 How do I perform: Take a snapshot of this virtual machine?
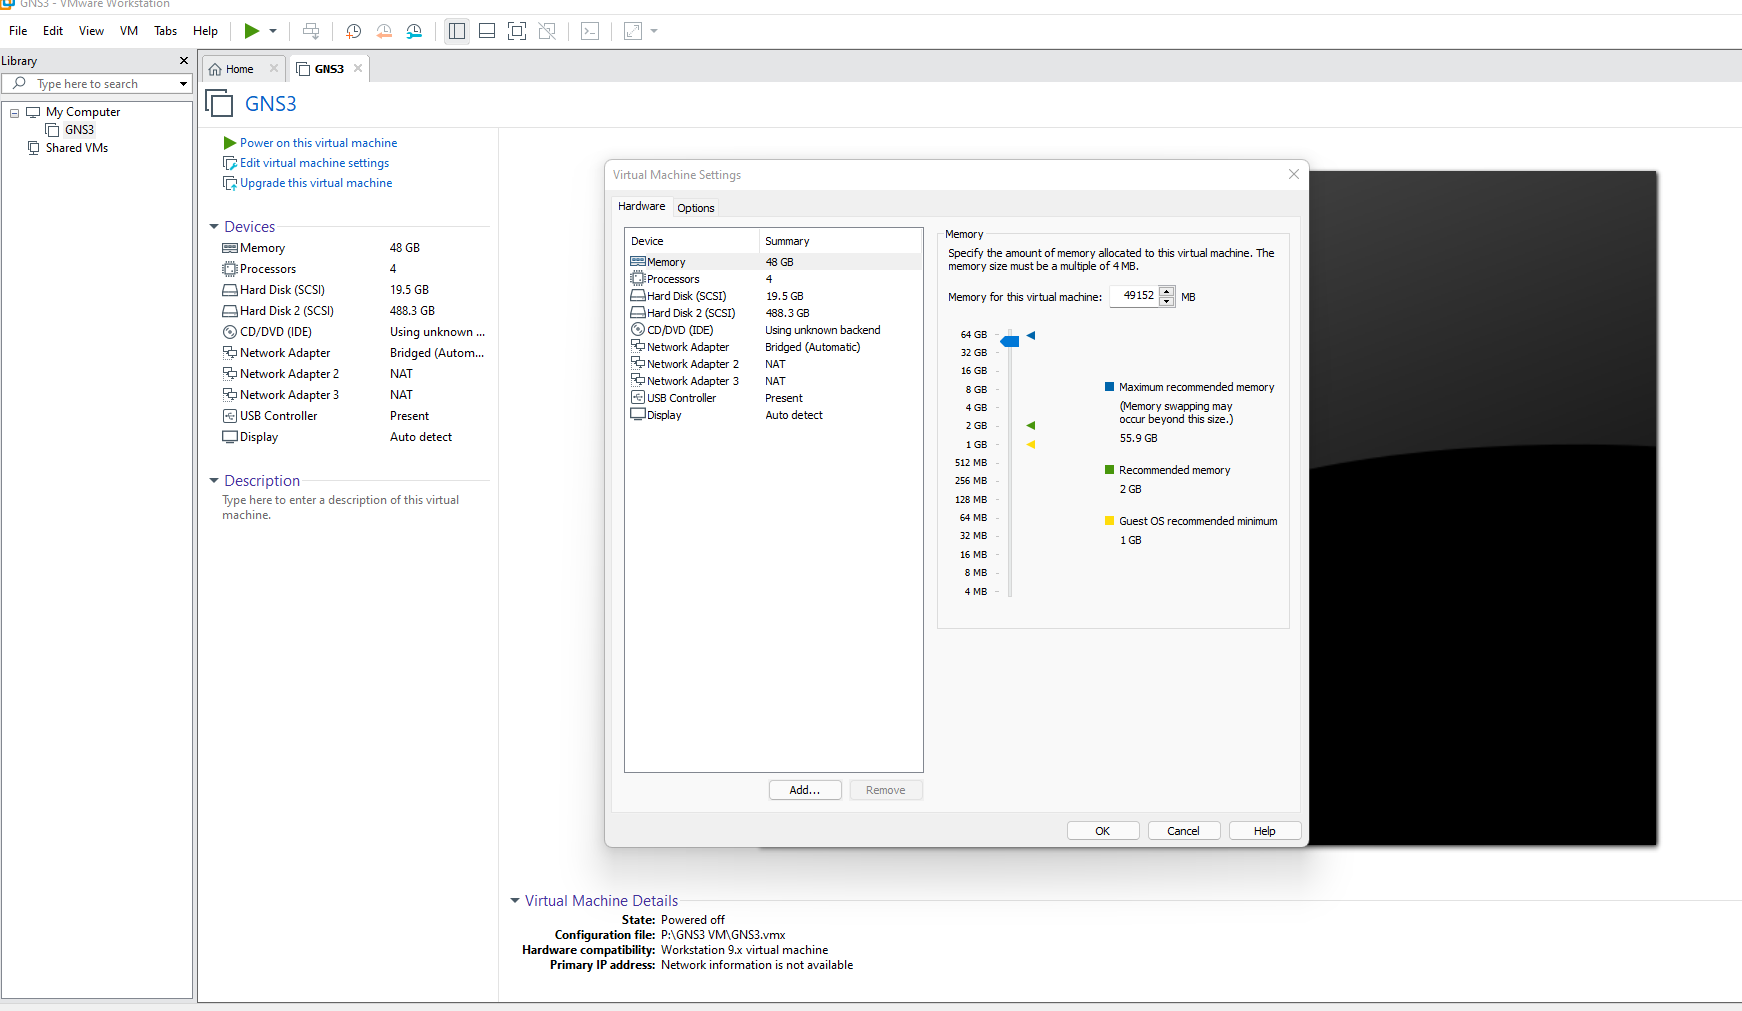point(353,31)
